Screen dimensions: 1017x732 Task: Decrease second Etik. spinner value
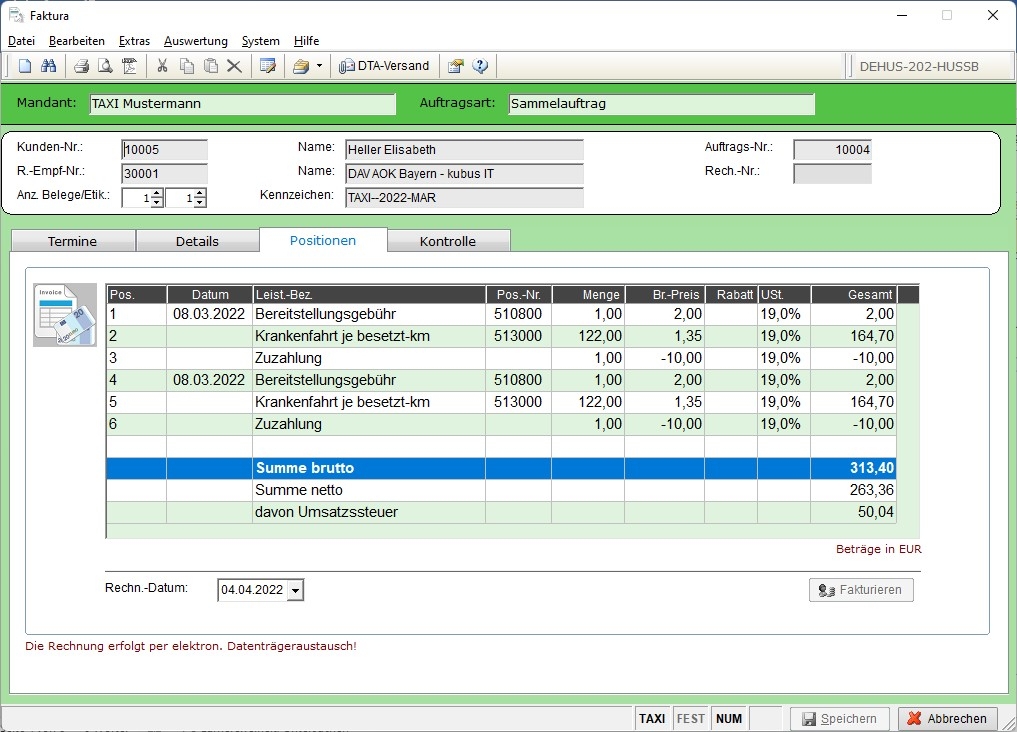click(x=200, y=203)
